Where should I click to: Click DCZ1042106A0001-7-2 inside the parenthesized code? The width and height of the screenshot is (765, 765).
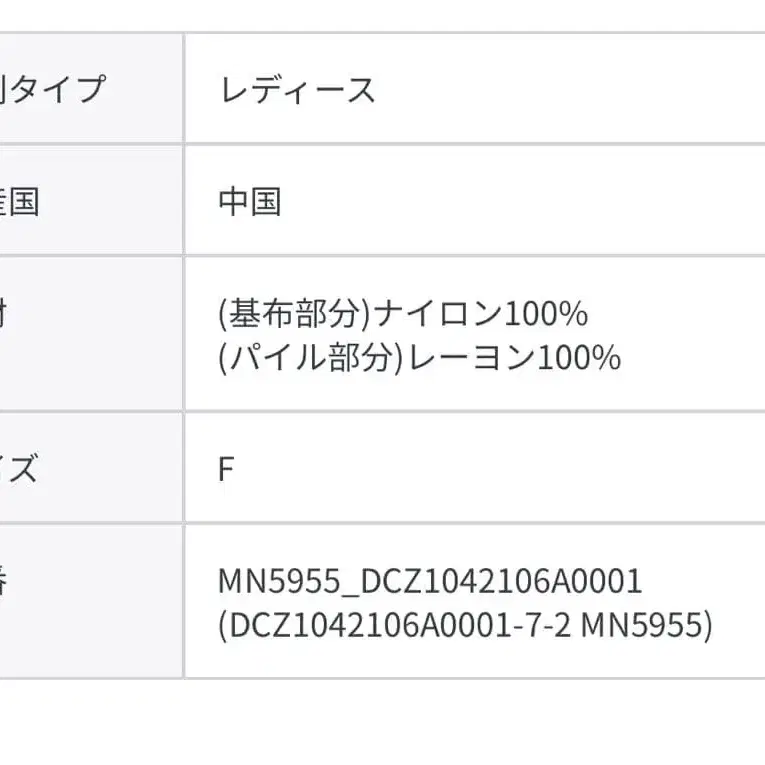[397, 625]
